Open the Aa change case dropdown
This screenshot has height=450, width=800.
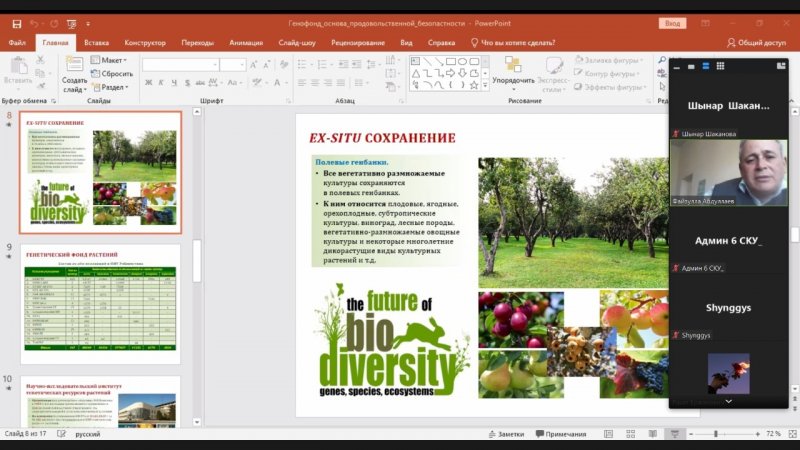(234, 83)
